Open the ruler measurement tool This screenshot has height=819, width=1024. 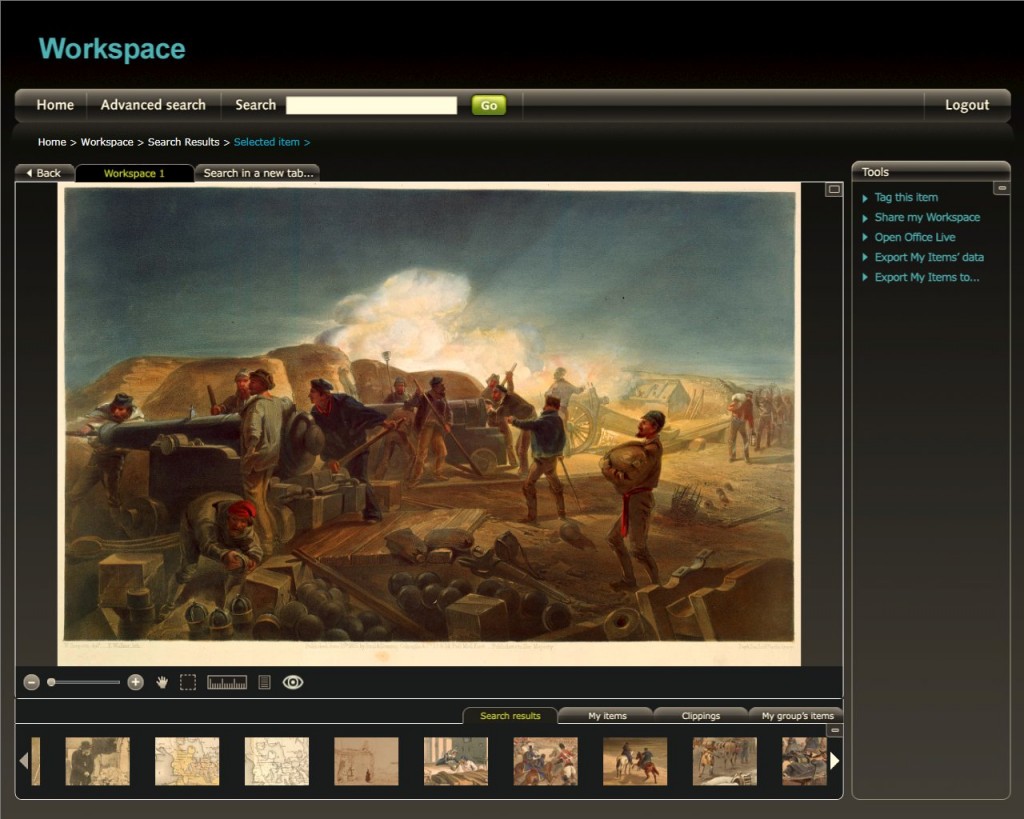[x=227, y=682]
